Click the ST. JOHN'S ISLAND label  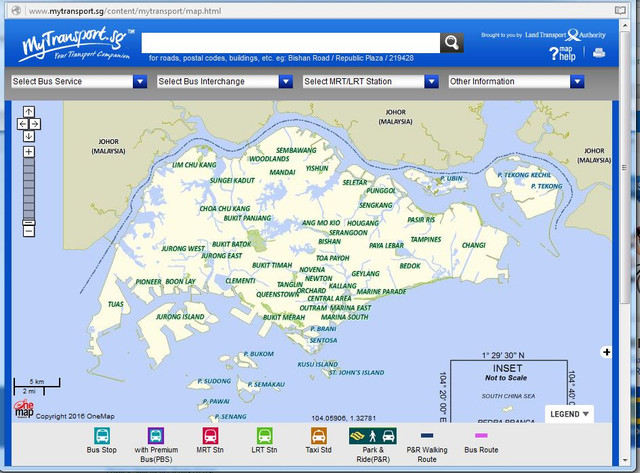(x=356, y=373)
